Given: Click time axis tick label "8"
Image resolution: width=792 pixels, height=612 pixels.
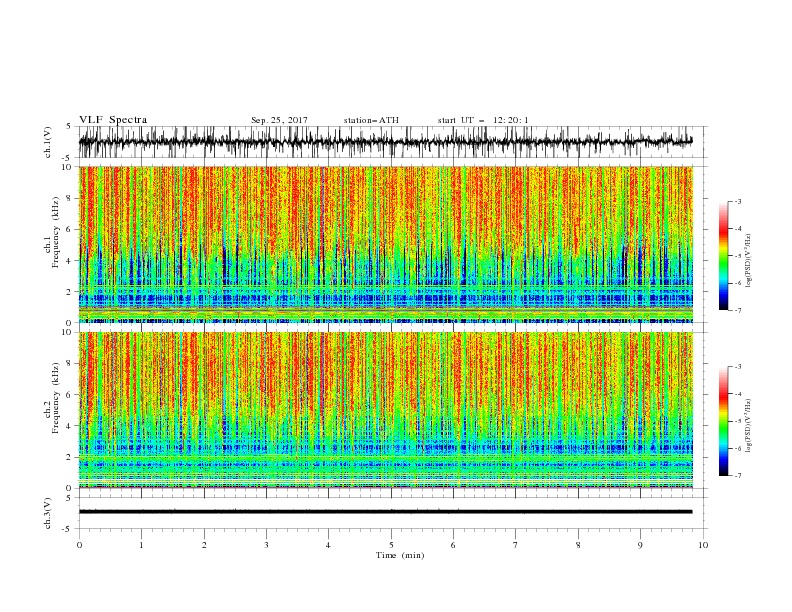Looking at the screenshot, I should (x=578, y=545).
